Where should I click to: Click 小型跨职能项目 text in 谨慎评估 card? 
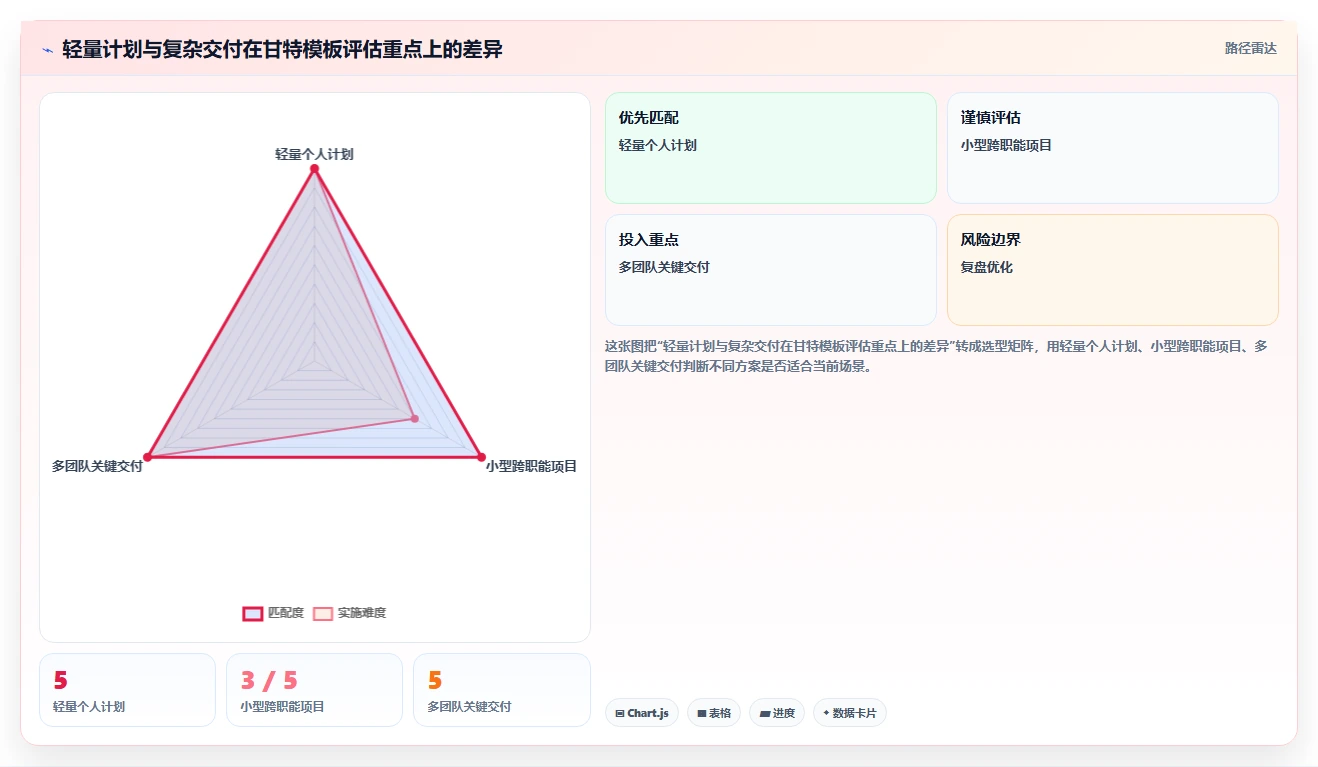coord(1006,145)
